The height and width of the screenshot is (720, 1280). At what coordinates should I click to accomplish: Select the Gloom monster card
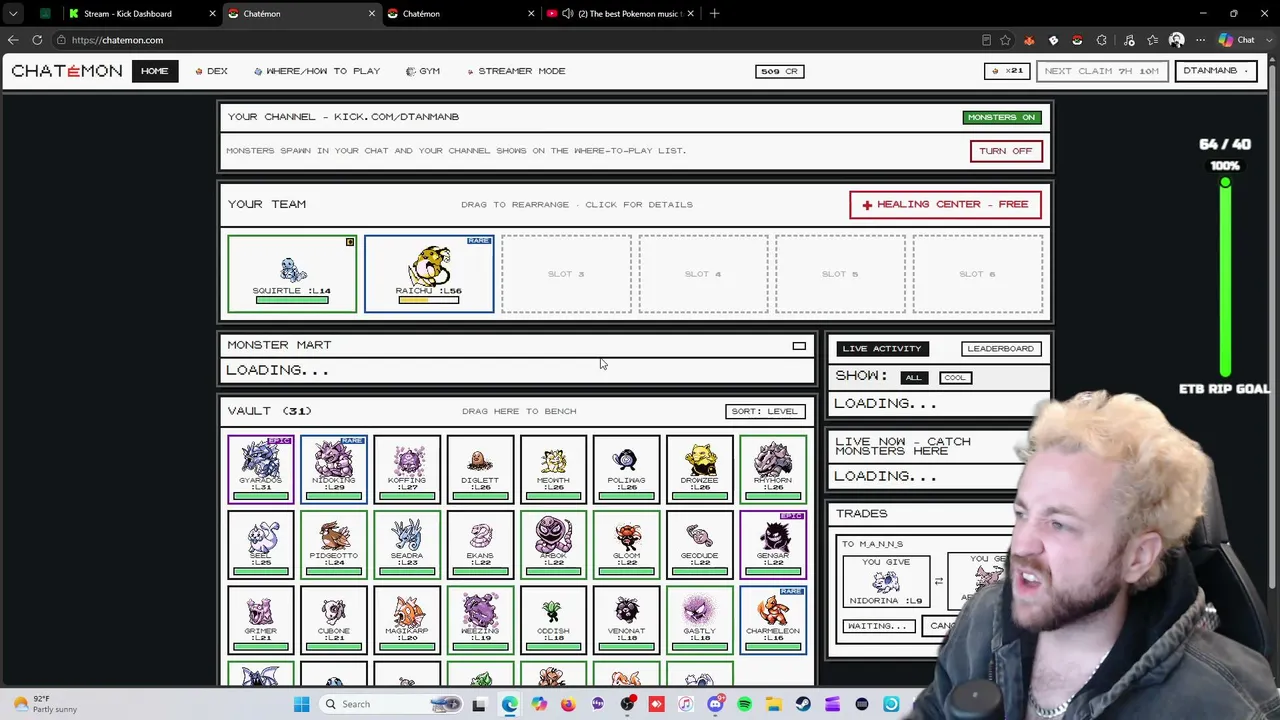pyautogui.click(x=626, y=544)
